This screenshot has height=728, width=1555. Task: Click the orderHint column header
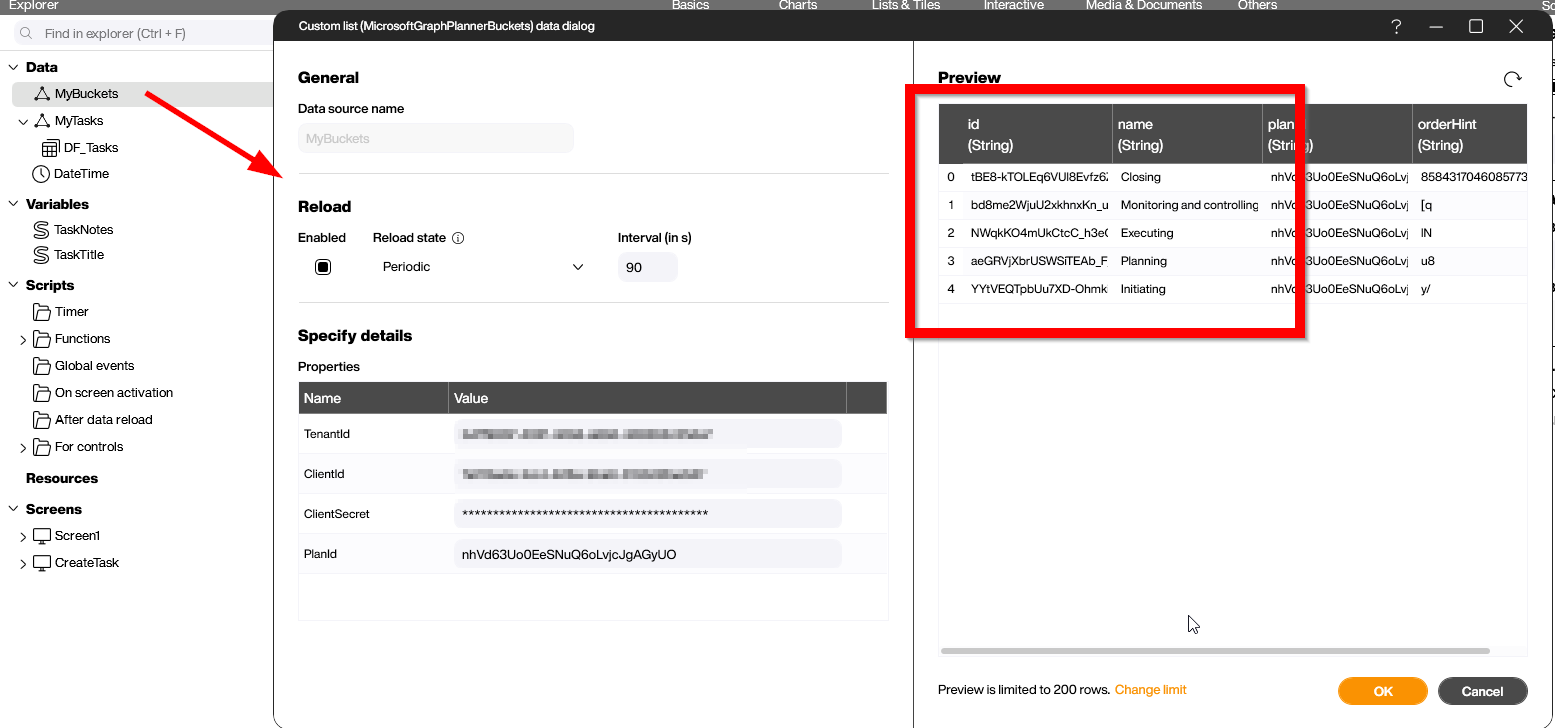tap(1469, 134)
